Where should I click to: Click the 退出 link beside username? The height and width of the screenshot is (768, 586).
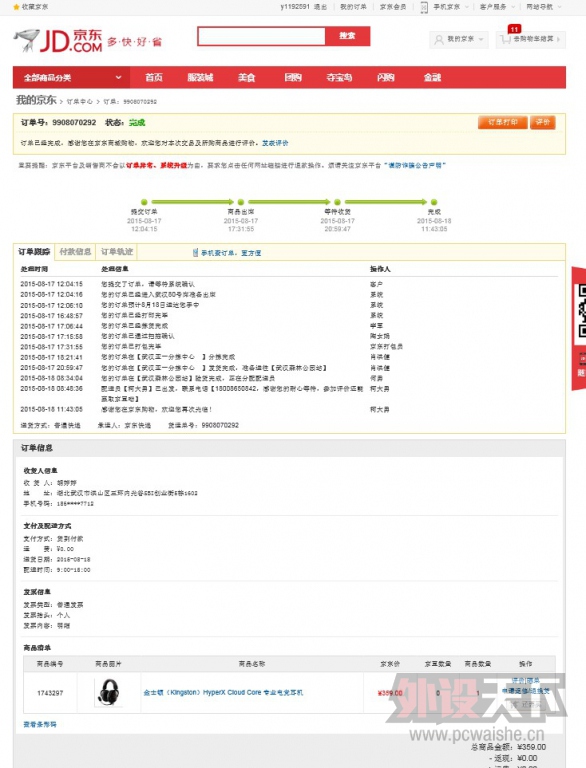coord(320,7)
